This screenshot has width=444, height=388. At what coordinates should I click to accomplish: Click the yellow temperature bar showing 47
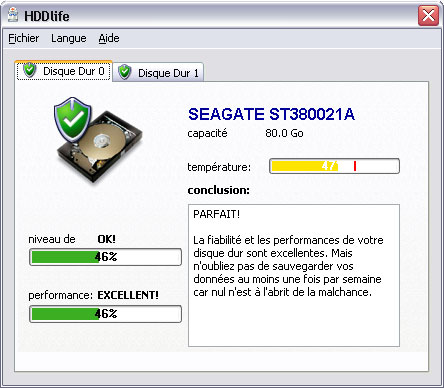tap(334, 166)
